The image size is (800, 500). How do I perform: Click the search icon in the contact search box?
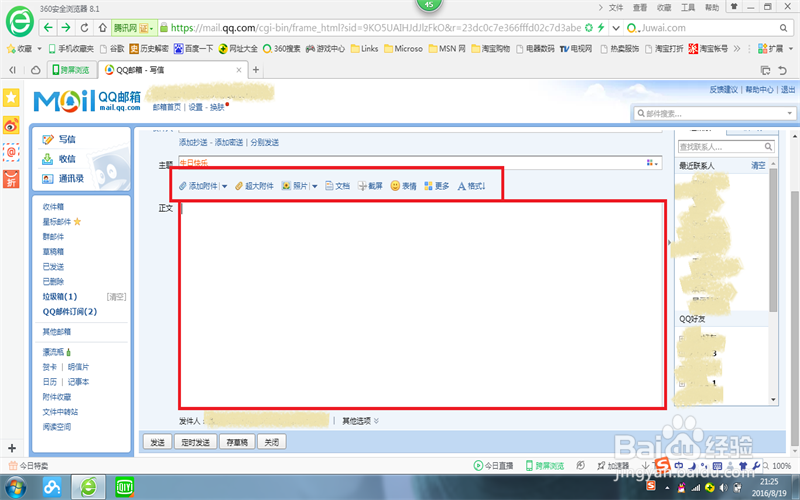point(768,147)
